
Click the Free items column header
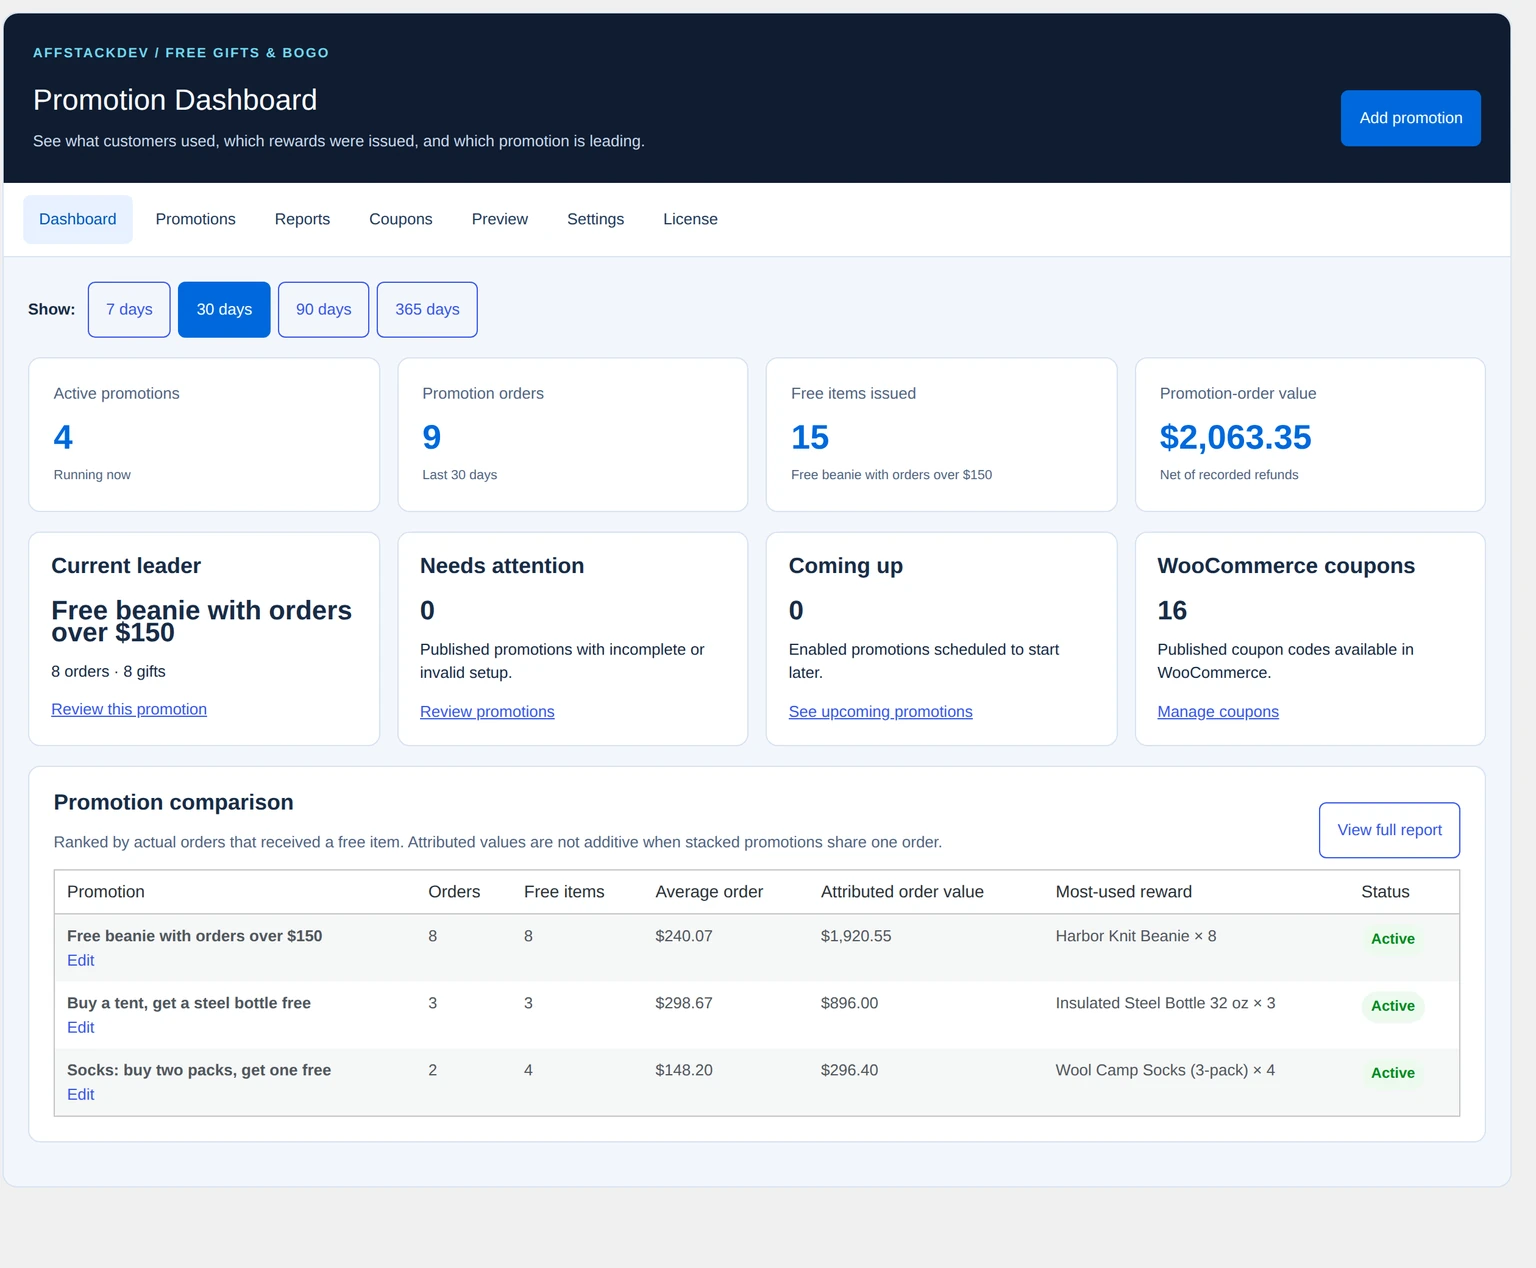pyautogui.click(x=564, y=892)
